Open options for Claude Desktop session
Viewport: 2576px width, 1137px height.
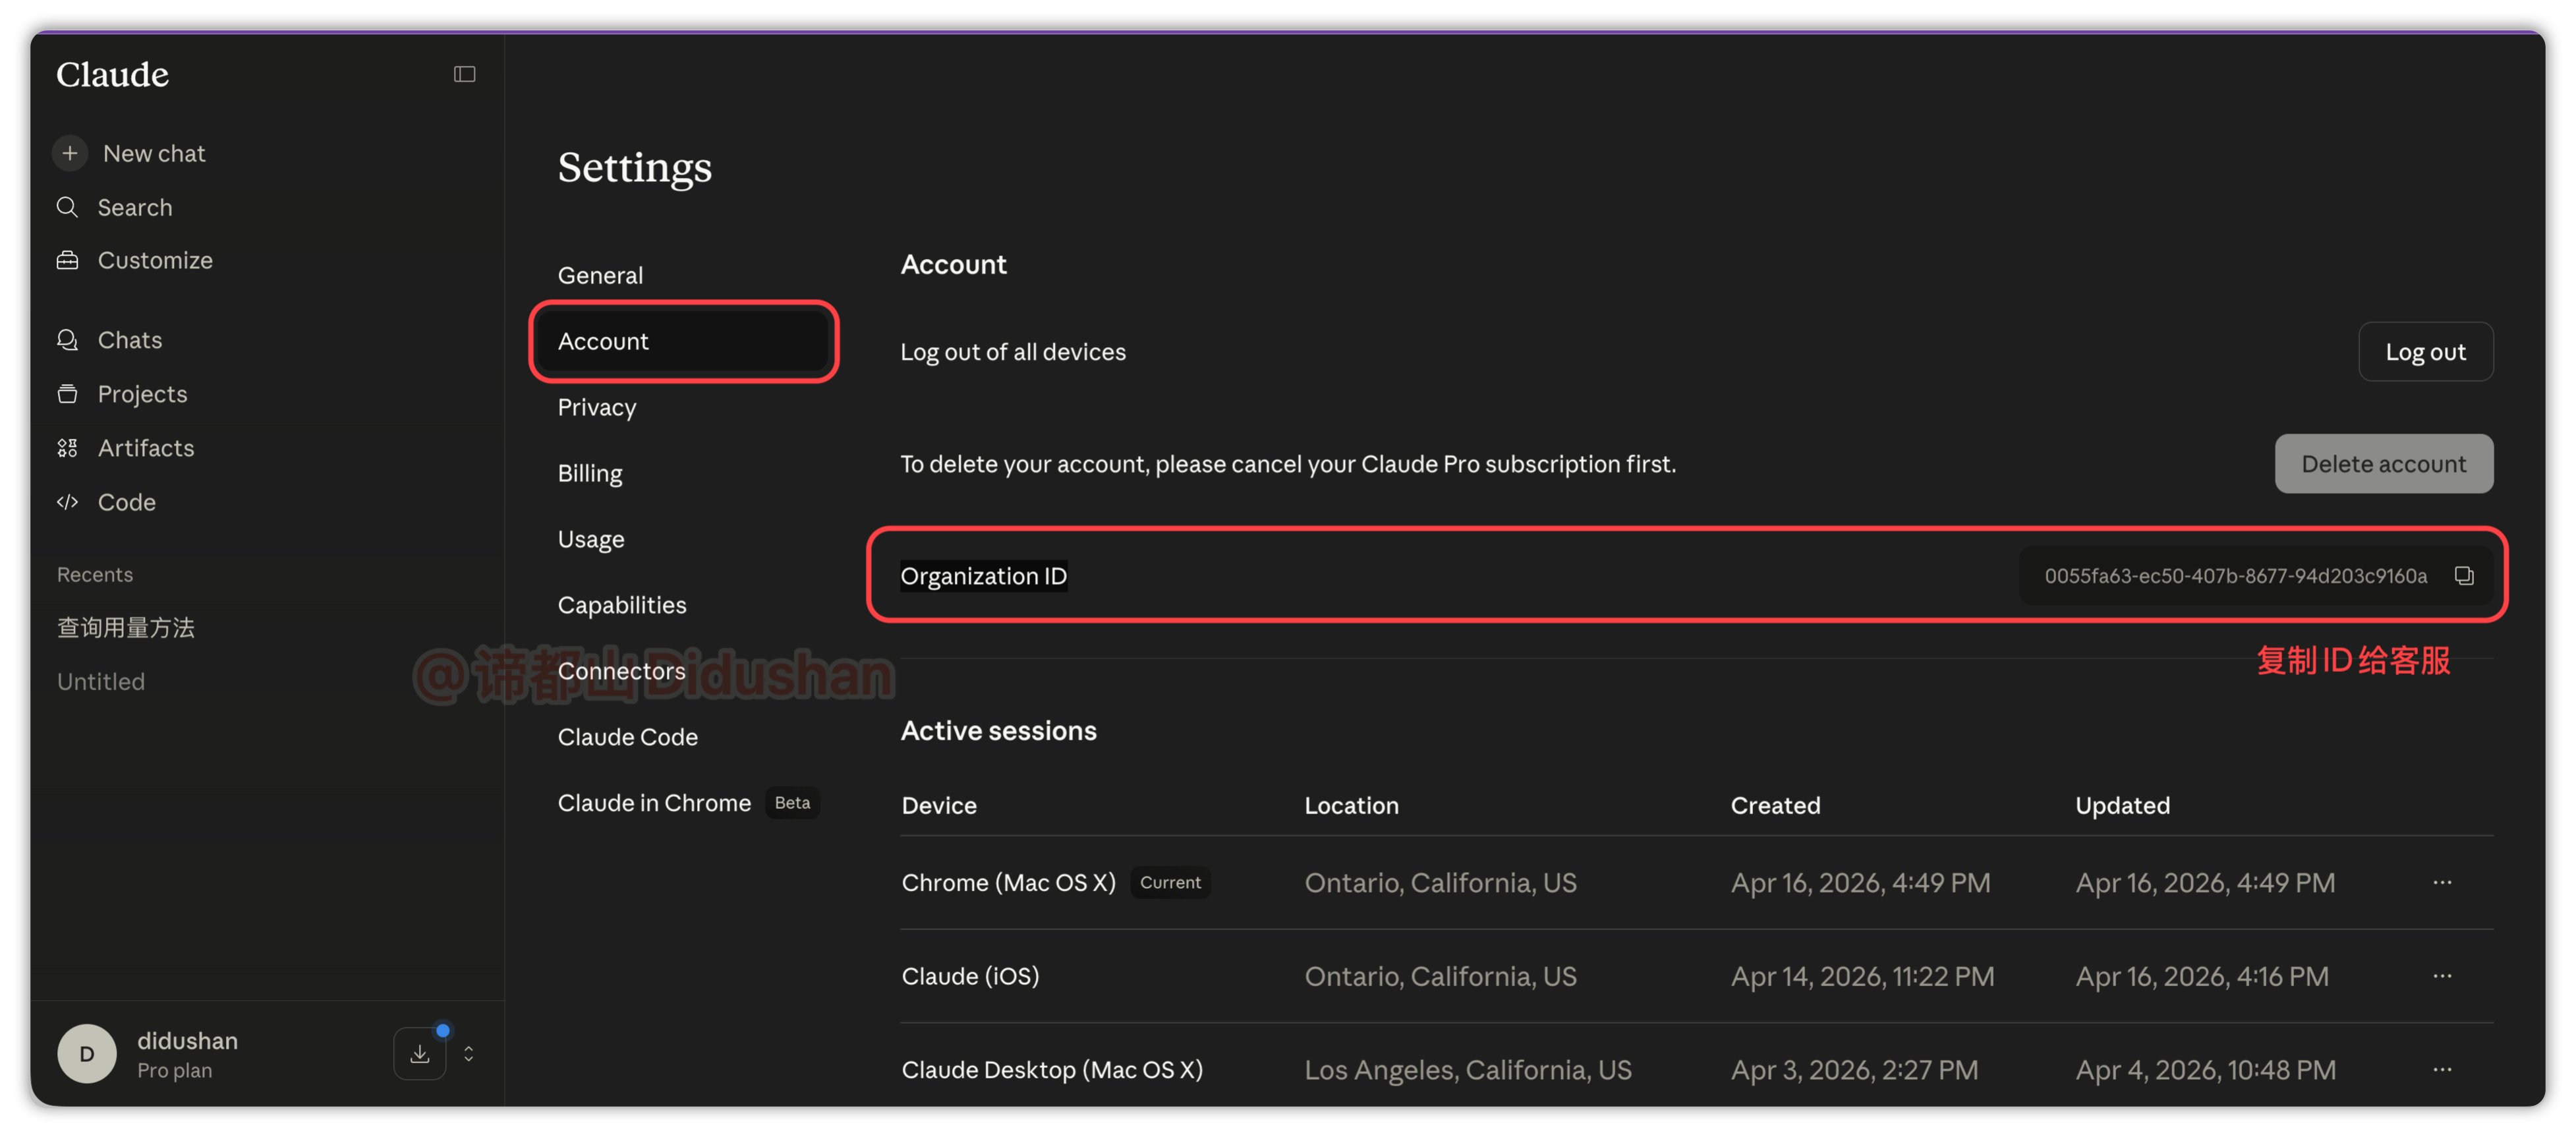2442,1070
